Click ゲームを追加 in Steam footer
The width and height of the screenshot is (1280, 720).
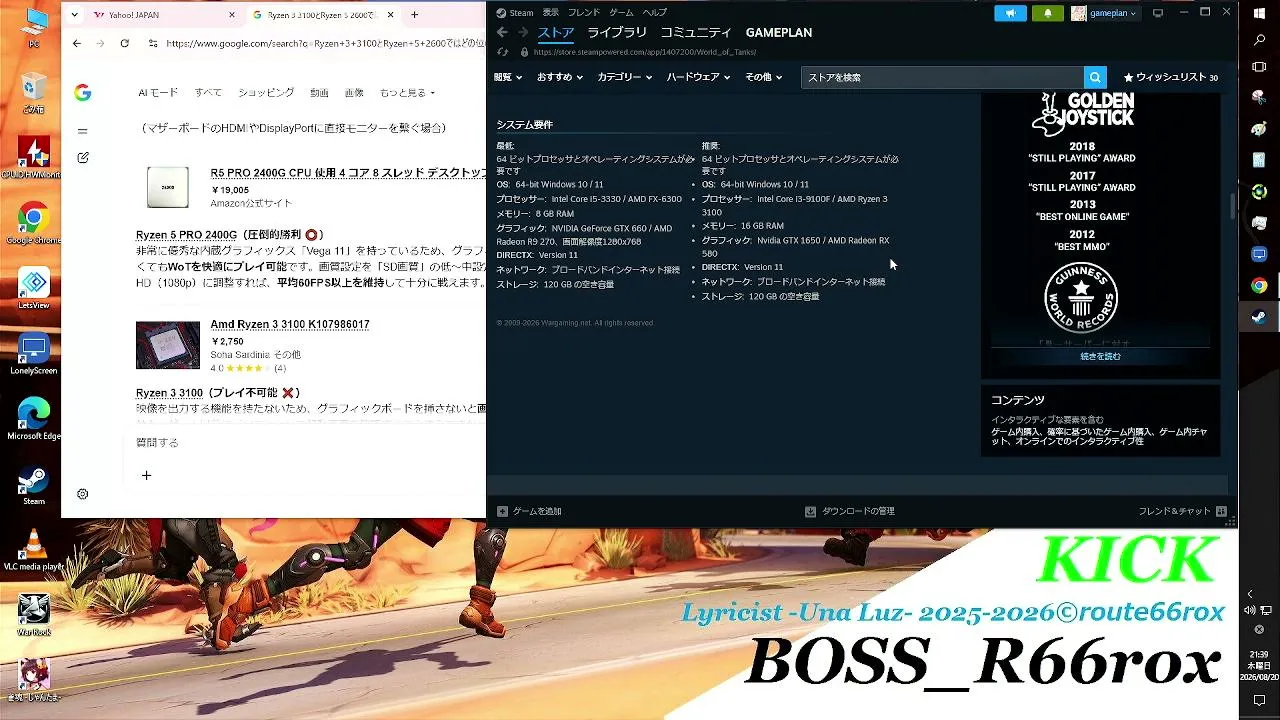pyautogui.click(x=530, y=511)
